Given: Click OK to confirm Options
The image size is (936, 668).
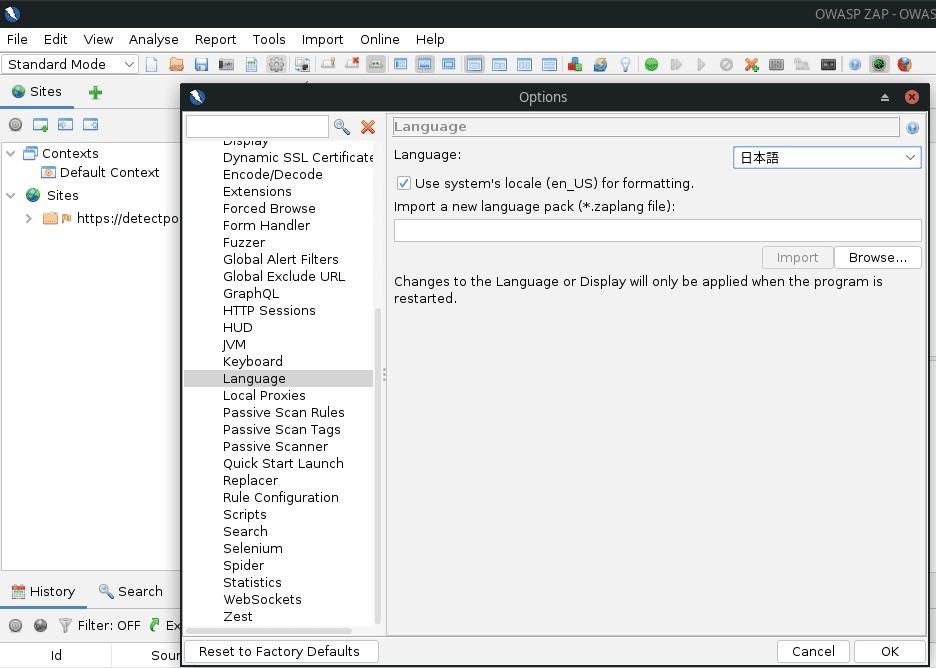Looking at the screenshot, I should (890, 651).
